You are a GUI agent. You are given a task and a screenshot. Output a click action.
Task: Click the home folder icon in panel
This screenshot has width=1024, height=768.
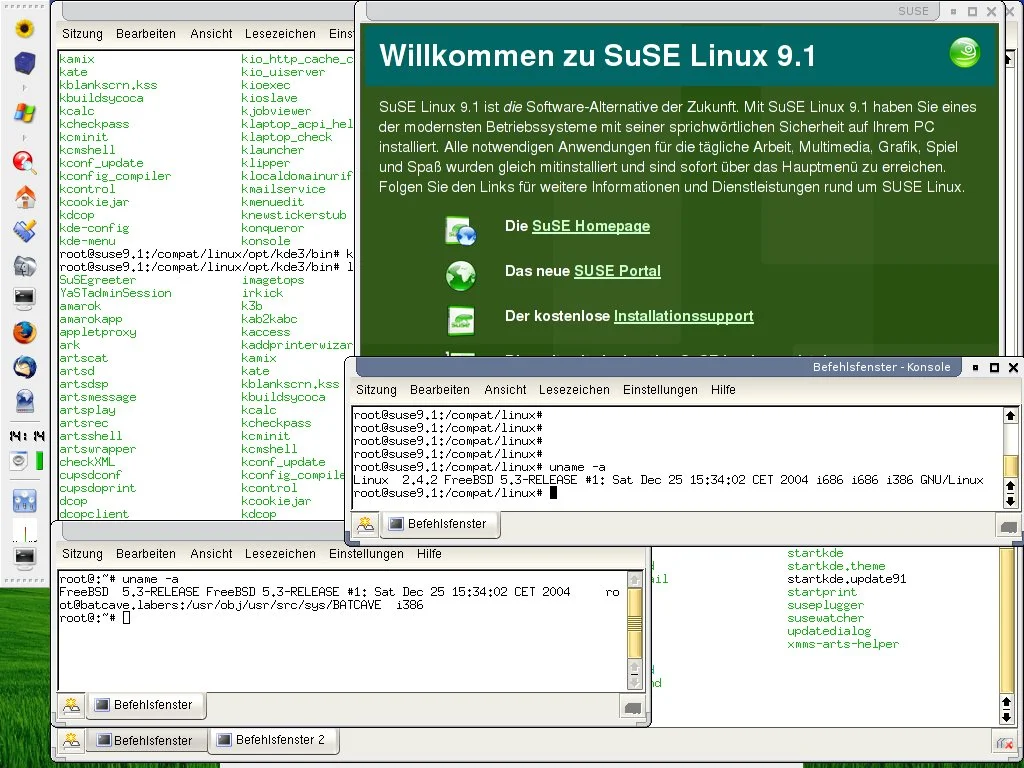click(24, 197)
